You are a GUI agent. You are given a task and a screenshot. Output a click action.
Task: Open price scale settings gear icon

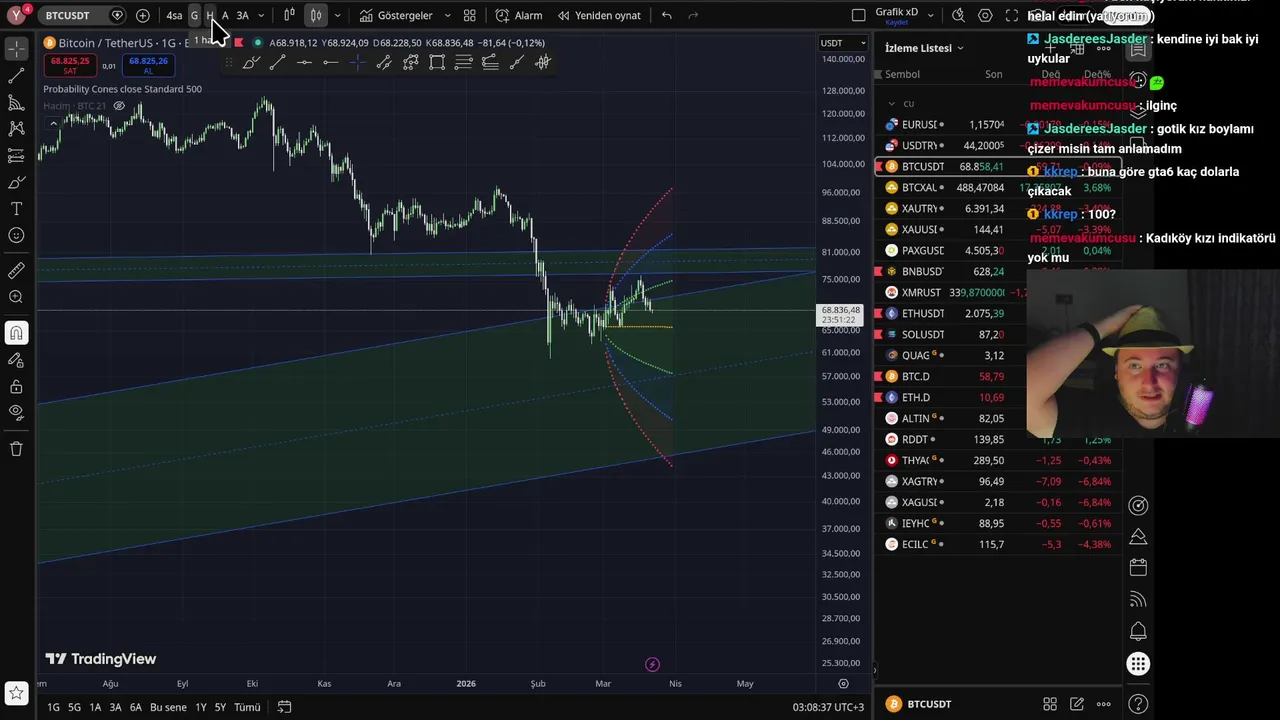(843, 684)
